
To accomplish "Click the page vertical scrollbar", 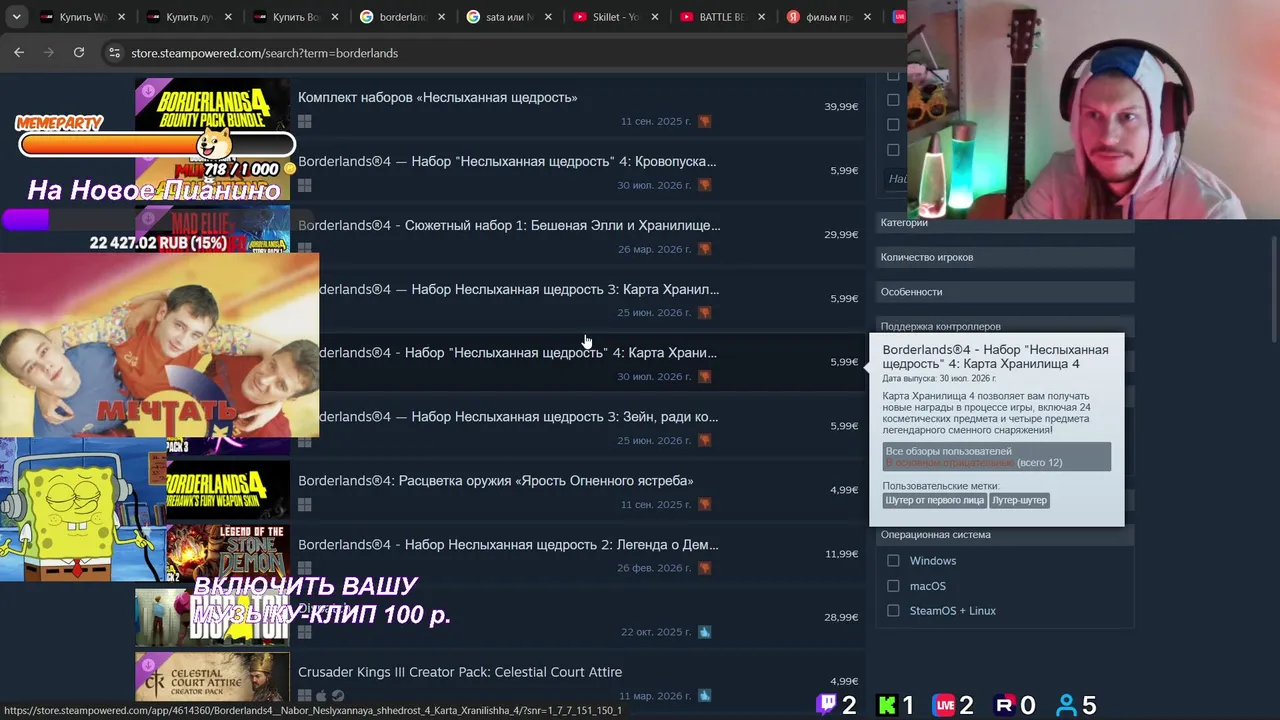I will click(1274, 290).
